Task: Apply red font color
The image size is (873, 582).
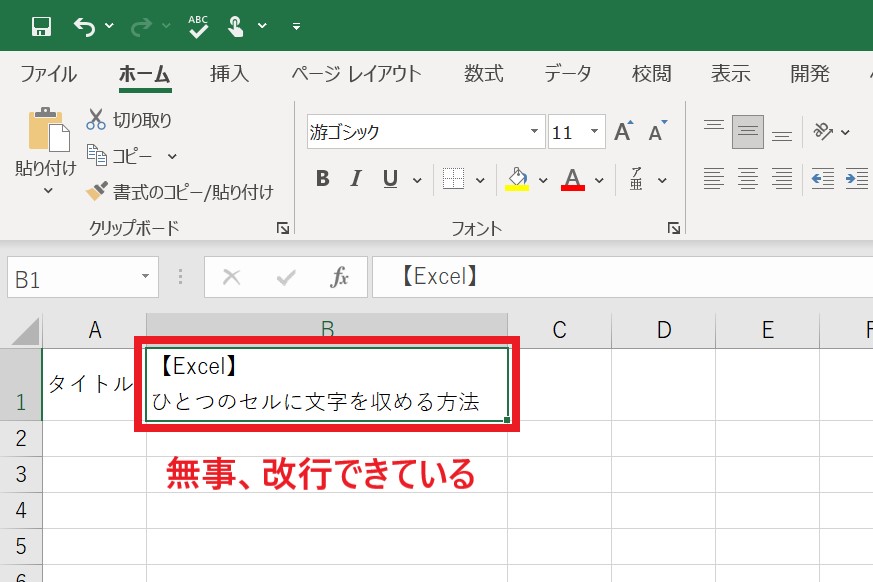Action: tap(573, 179)
